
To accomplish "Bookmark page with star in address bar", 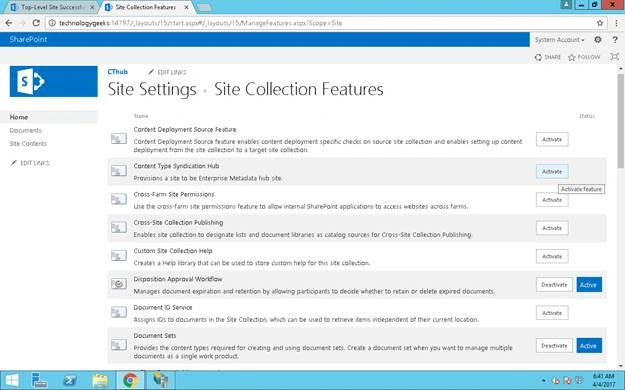I will (600, 23).
